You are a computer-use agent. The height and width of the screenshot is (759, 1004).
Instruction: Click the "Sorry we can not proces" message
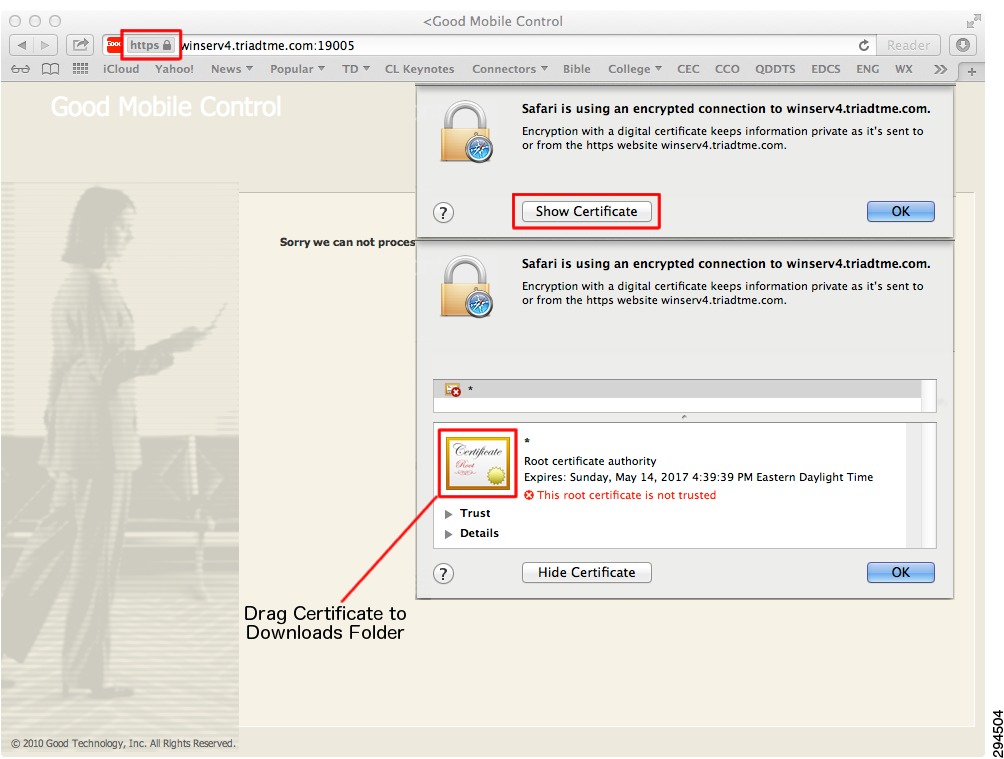pos(347,242)
